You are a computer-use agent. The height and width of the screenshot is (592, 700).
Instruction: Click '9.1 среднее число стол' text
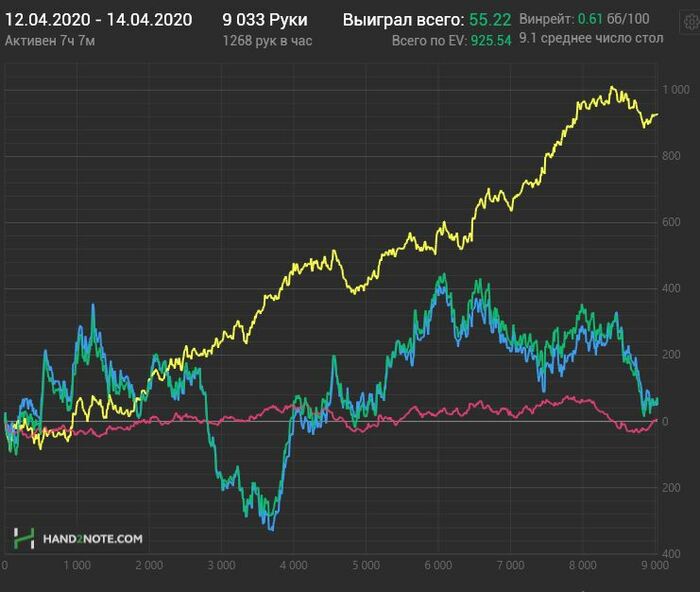point(591,38)
